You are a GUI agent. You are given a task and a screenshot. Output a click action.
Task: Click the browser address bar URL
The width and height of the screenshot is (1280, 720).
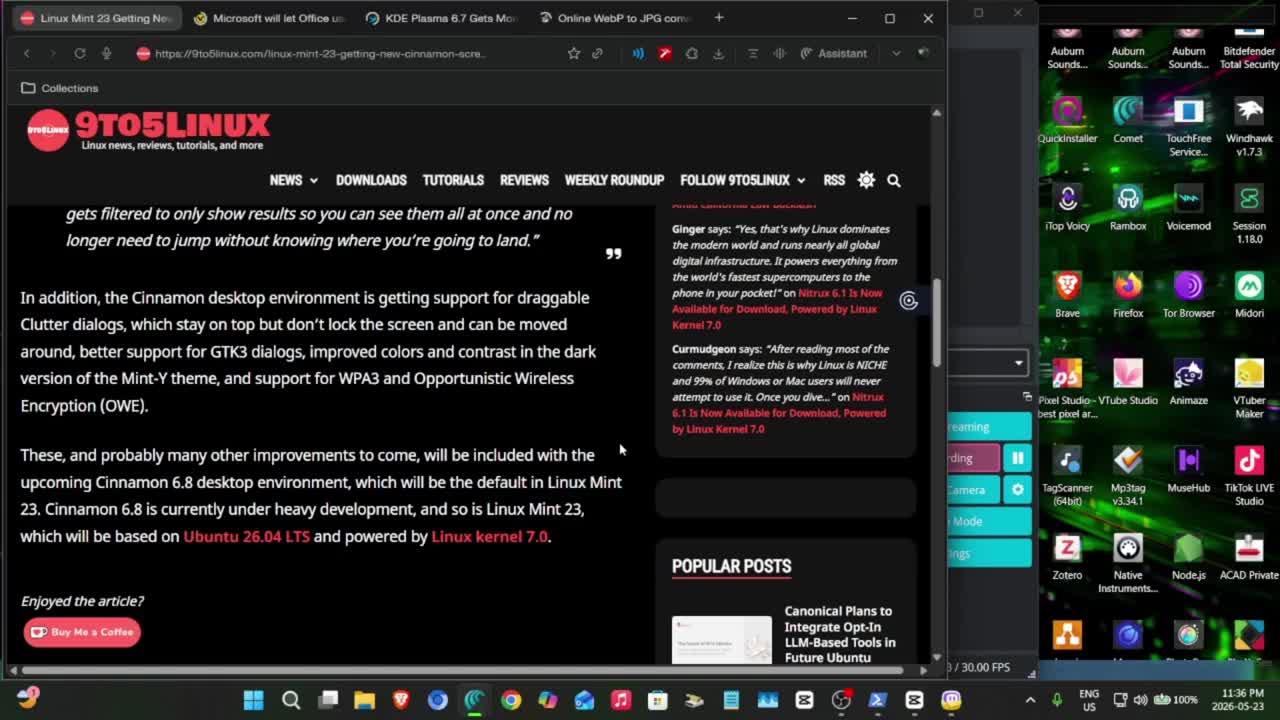coord(320,53)
